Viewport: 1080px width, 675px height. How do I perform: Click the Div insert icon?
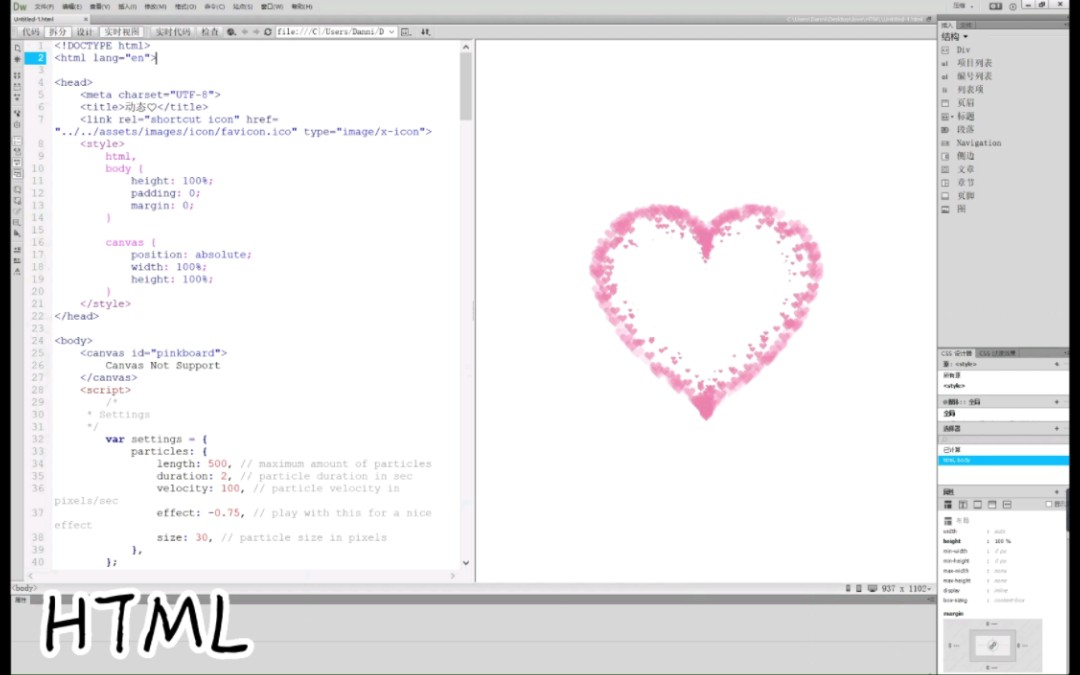pyautogui.click(x=945, y=50)
